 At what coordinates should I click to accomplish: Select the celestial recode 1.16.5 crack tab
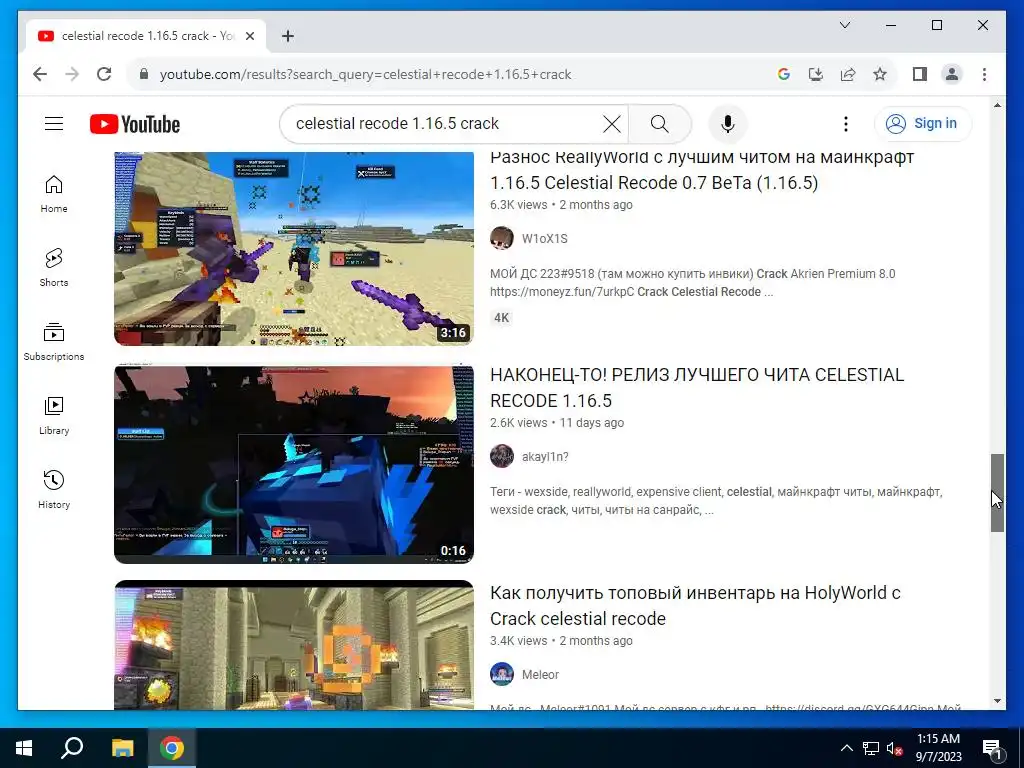[146, 36]
